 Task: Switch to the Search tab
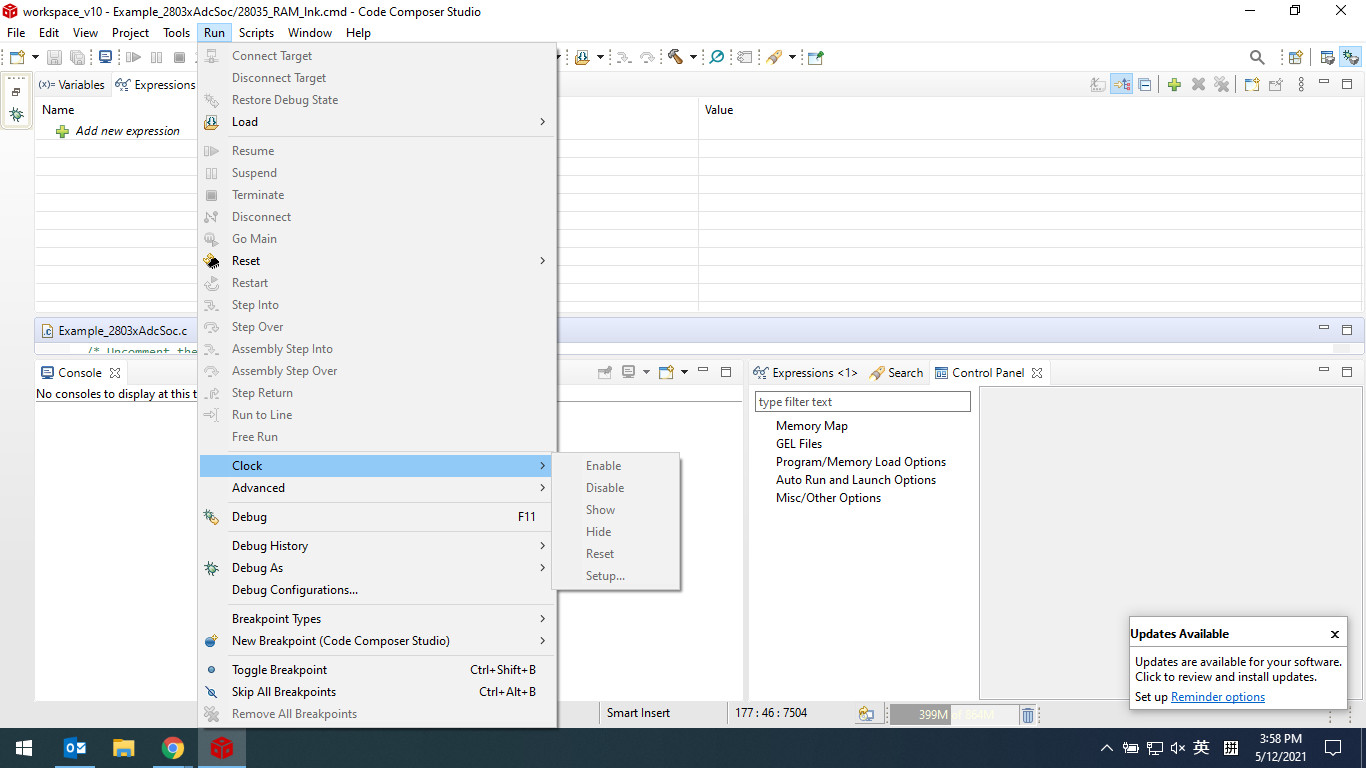(896, 373)
